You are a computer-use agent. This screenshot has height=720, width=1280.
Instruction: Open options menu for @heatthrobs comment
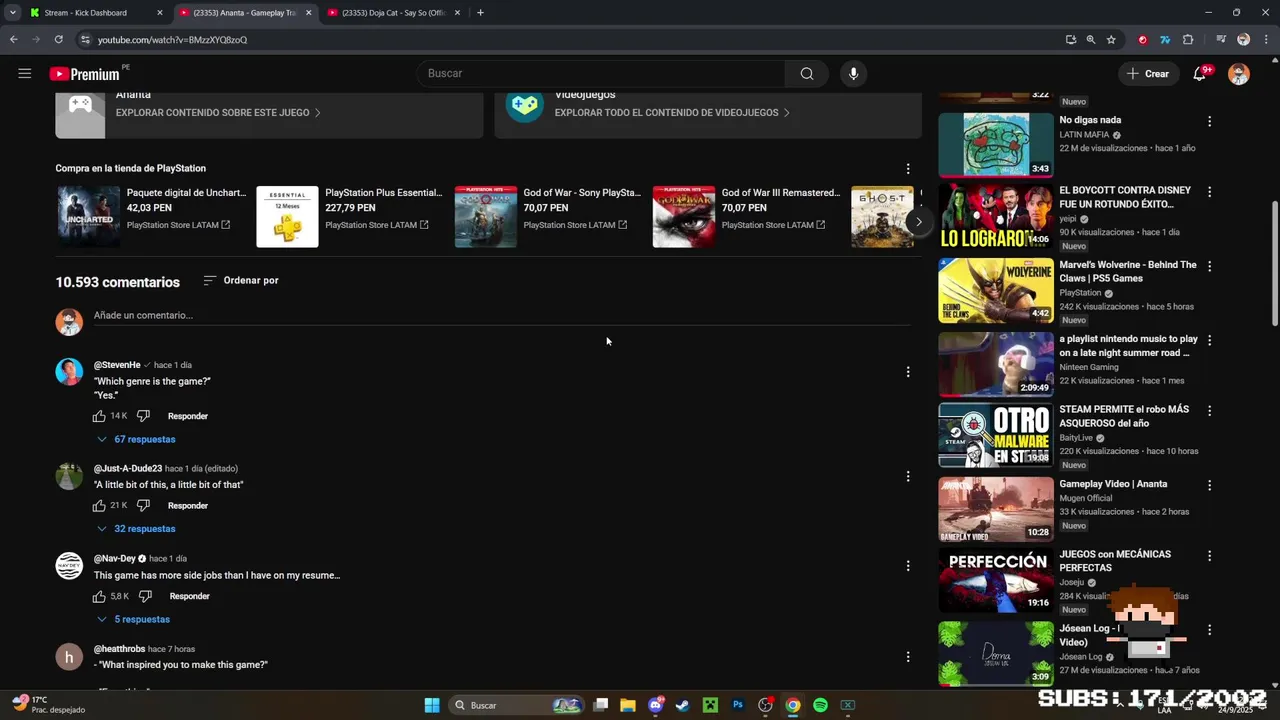[x=908, y=657]
